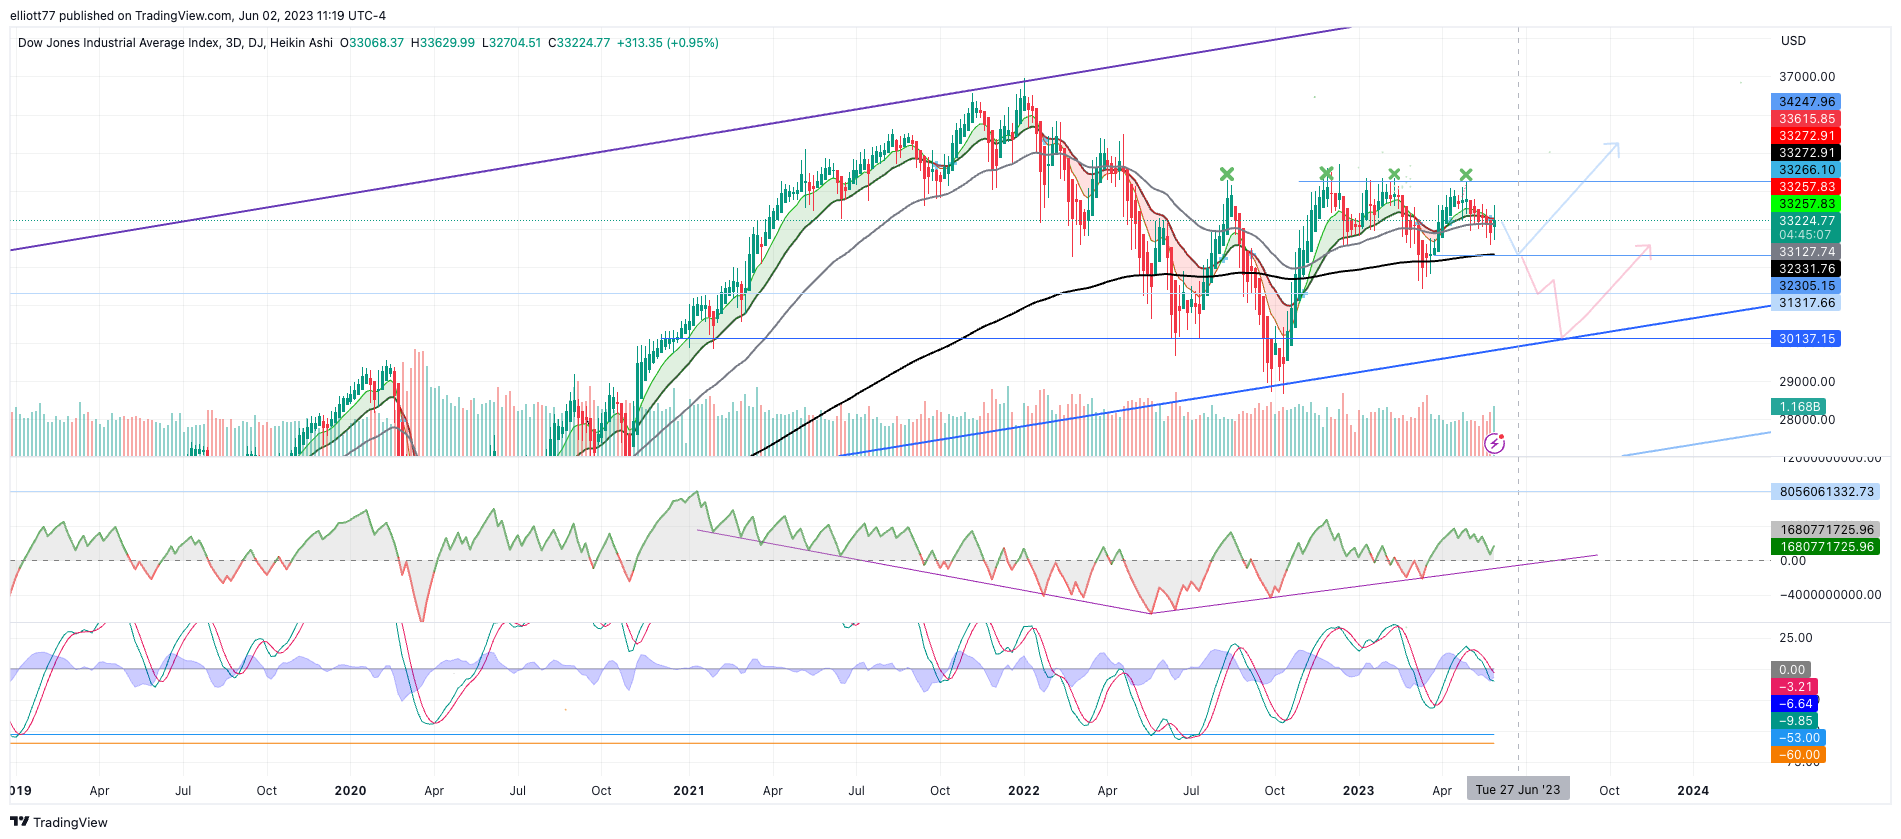Click the +313.35 (+0.95%) change value
This screenshot has height=839, width=1901.
(x=668, y=43)
